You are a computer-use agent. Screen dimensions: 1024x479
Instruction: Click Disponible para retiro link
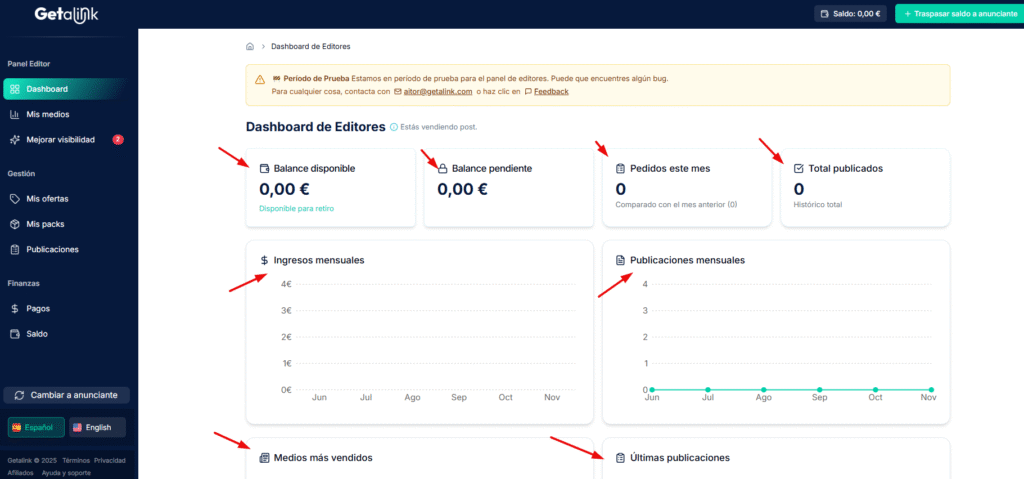296,208
